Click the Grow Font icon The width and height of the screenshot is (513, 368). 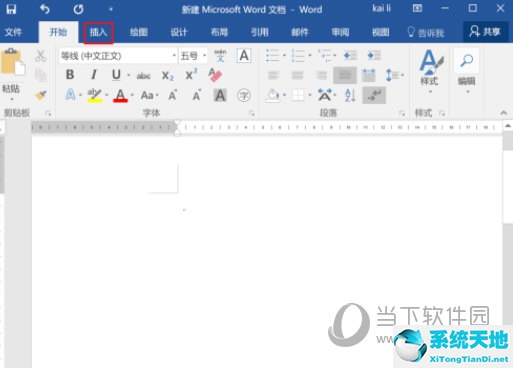[x=173, y=96]
